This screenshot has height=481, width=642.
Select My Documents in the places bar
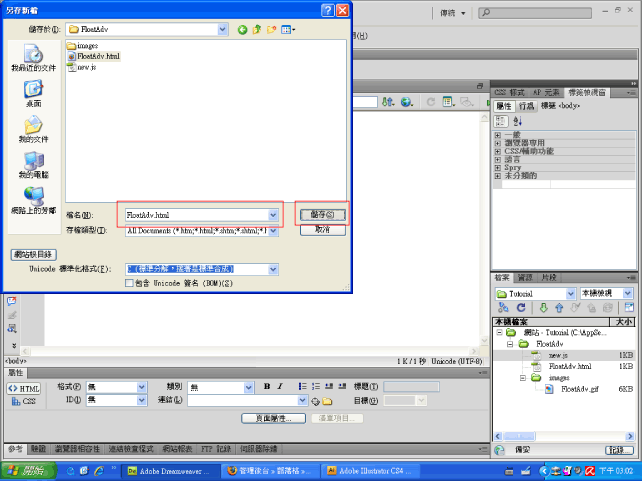(34, 129)
